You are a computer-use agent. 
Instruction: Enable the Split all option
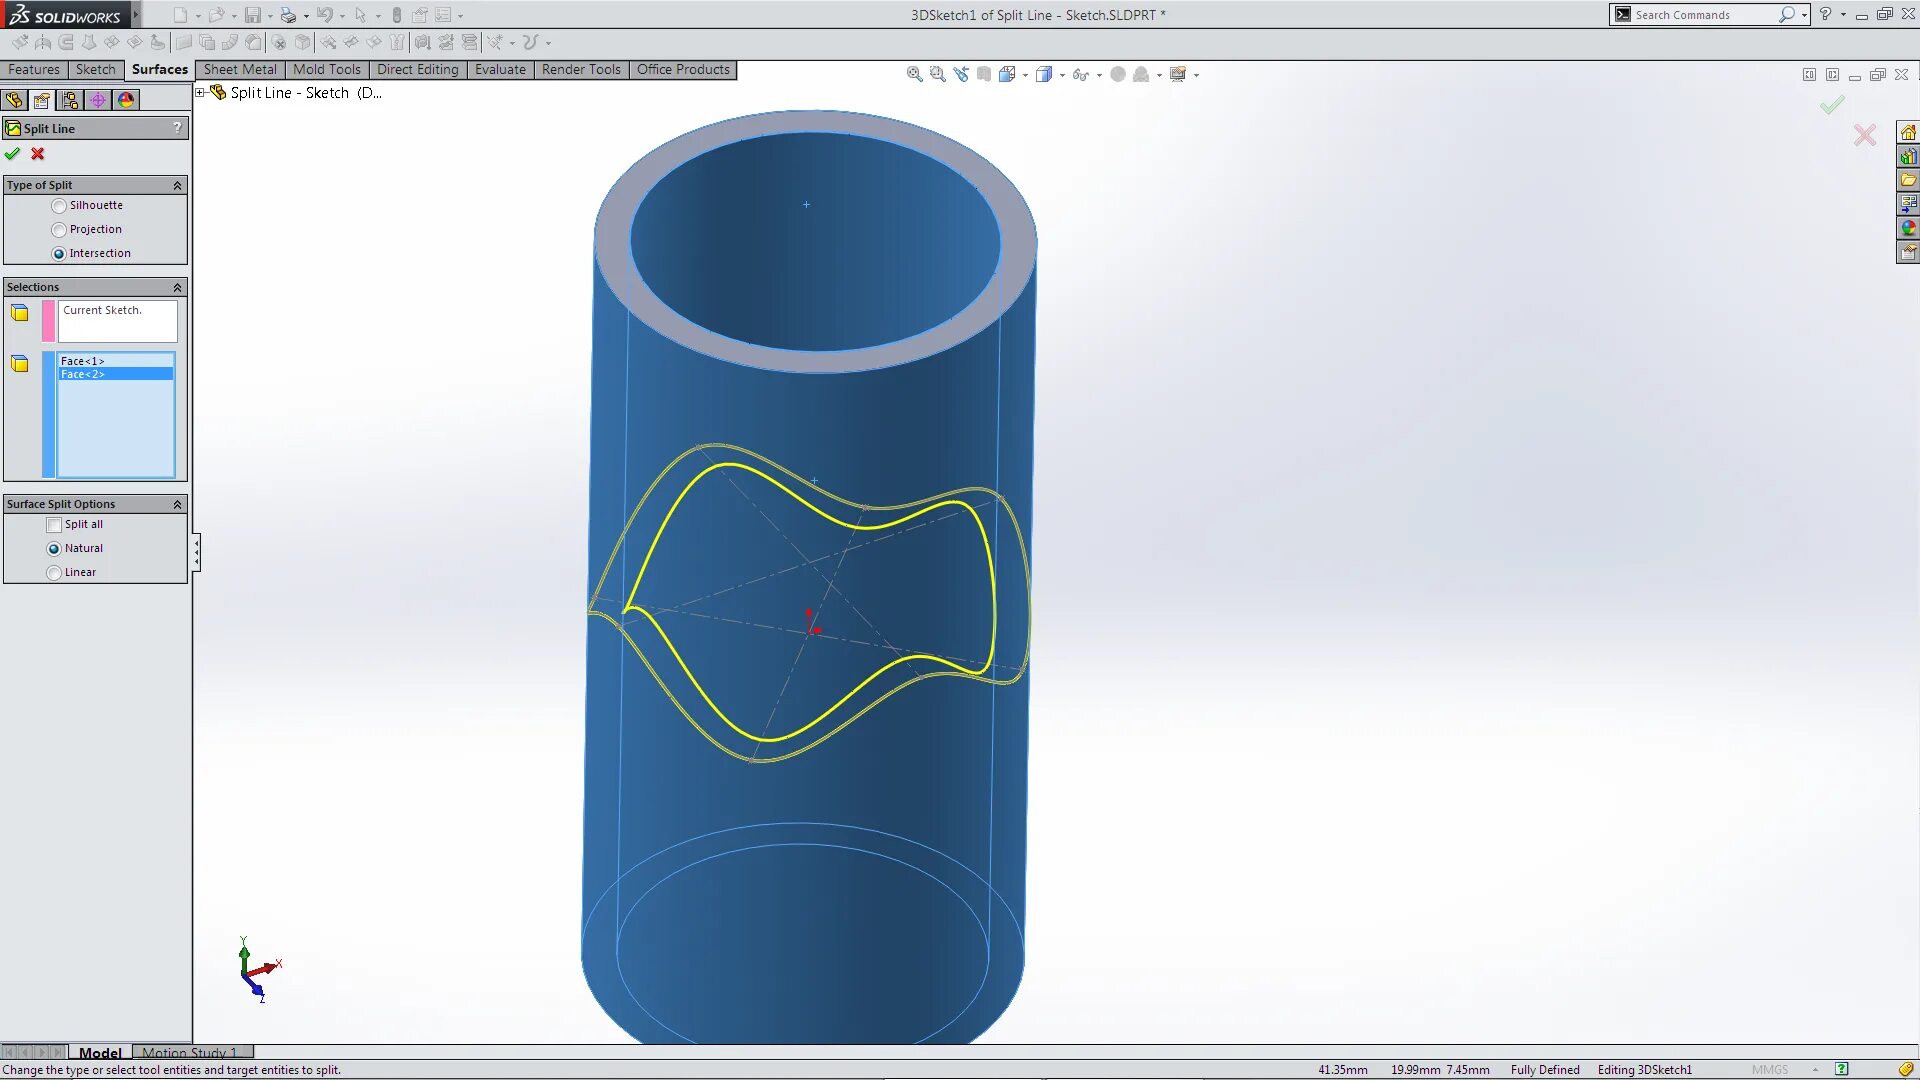click(x=54, y=524)
